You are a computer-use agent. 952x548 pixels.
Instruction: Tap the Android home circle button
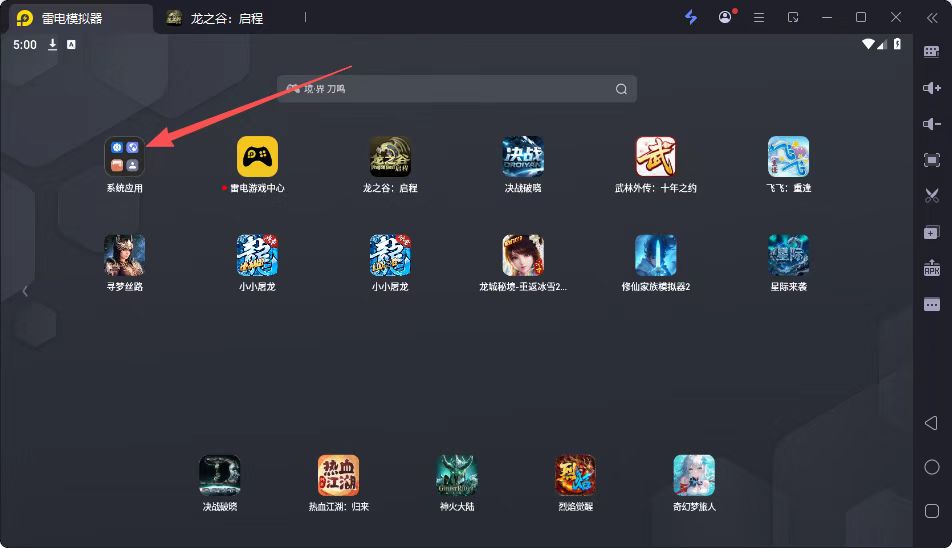(931, 467)
